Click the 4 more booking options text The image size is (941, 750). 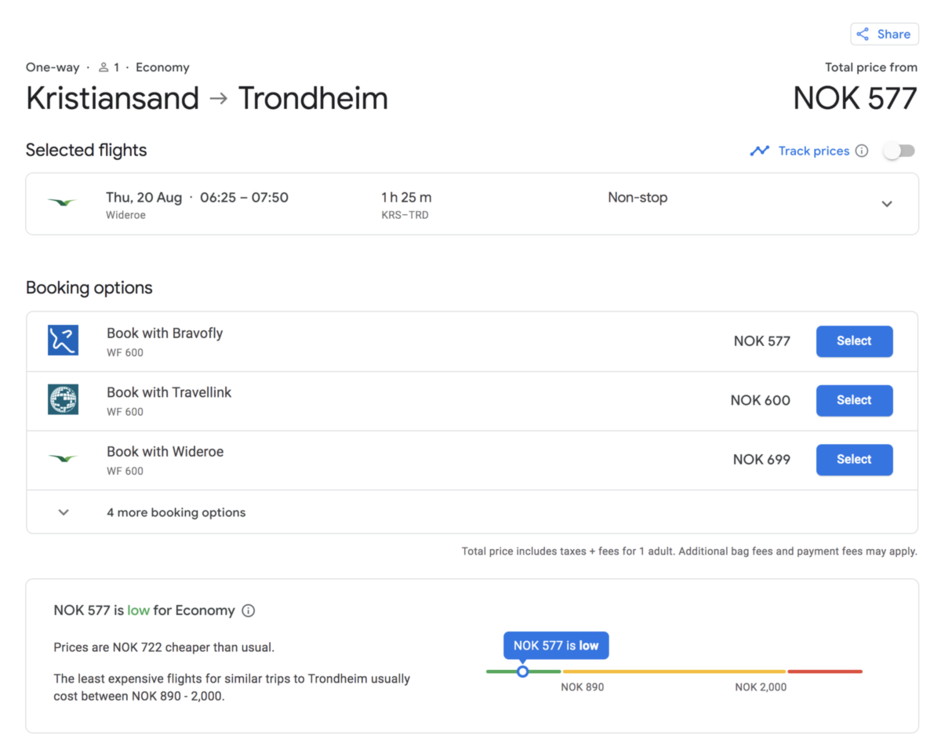[x=176, y=513]
